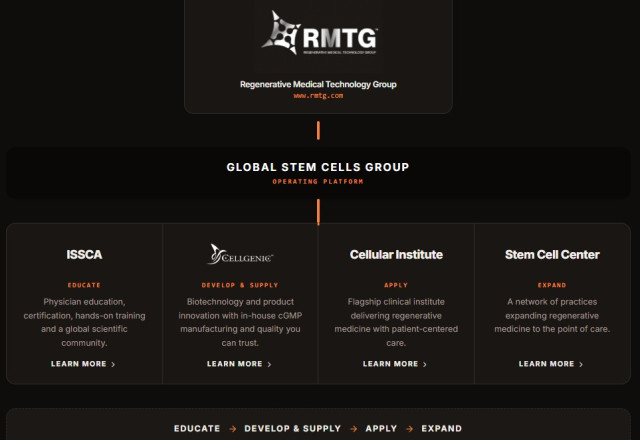Click the Expand label in Stem Cell Center card
Viewport: 640px width, 440px height.
coord(552,285)
